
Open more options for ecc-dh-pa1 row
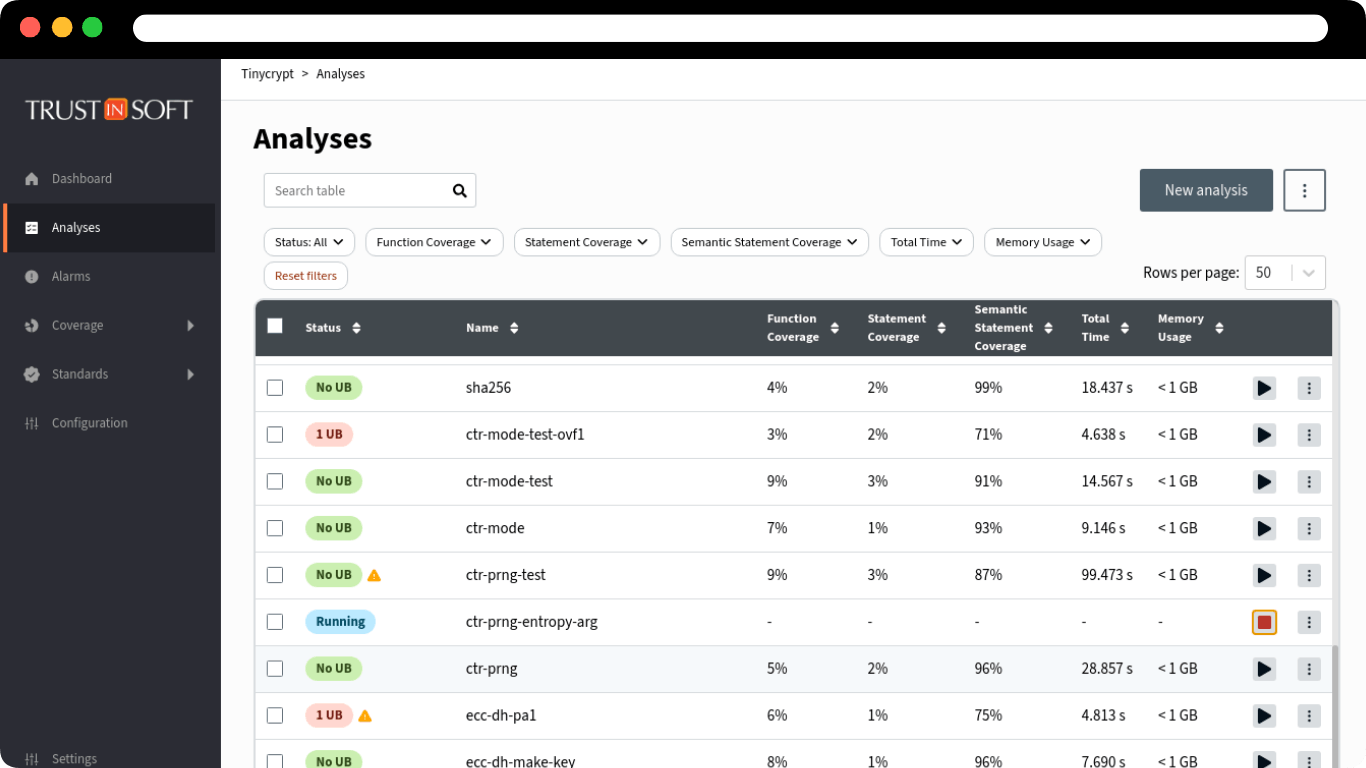pyautogui.click(x=1309, y=716)
